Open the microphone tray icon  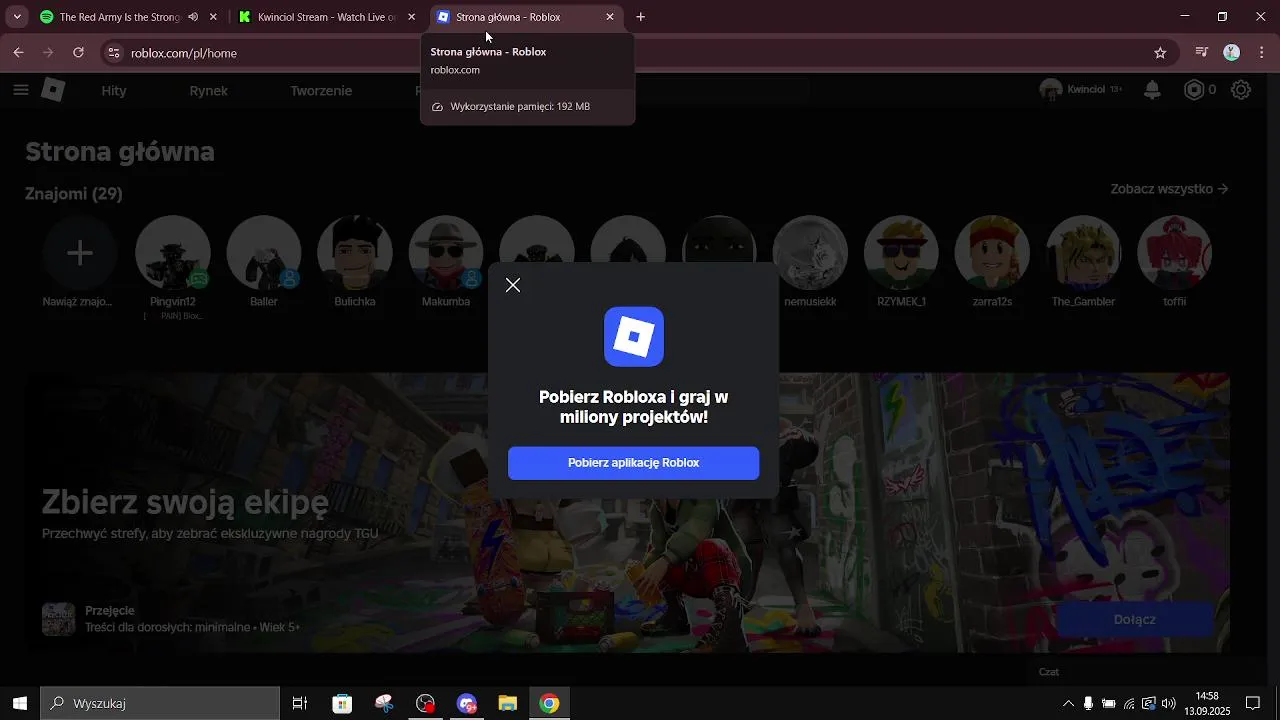point(1088,703)
